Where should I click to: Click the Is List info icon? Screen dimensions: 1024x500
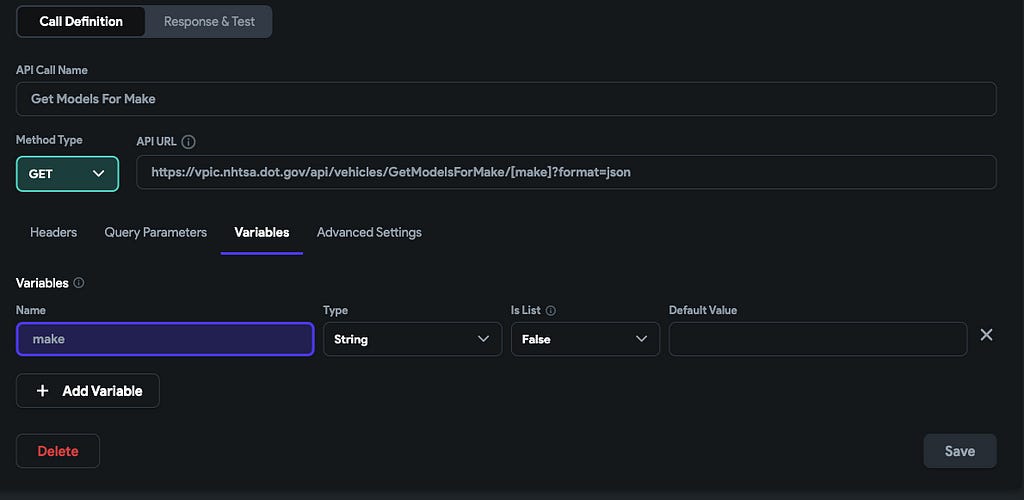click(550, 311)
